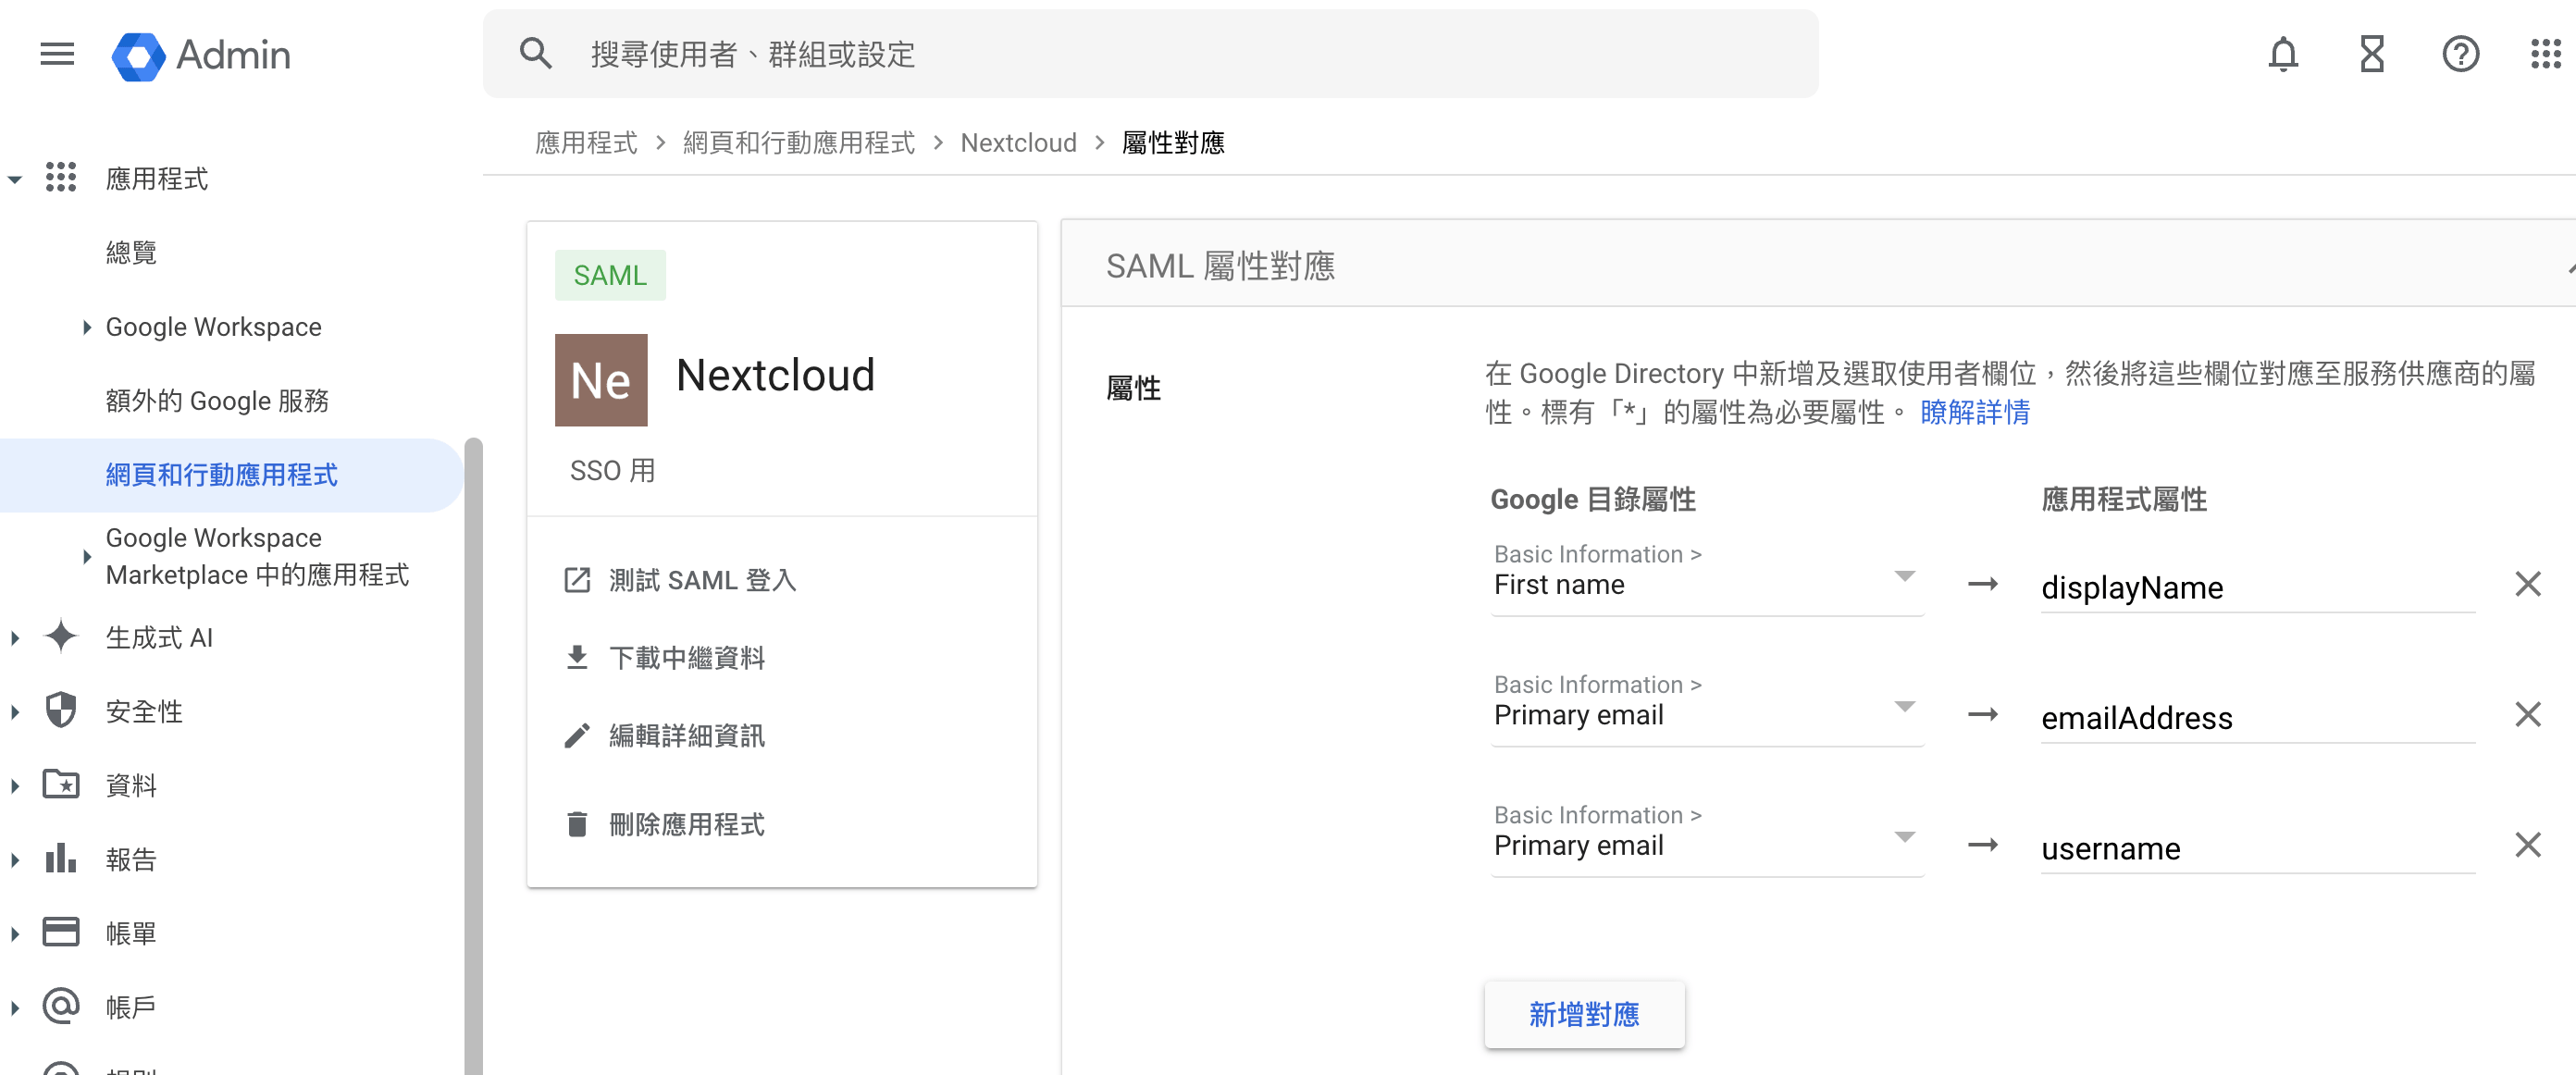Click 編輯詳細資訊
This screenshot has width=2576, height=1075.
point(687,736)
